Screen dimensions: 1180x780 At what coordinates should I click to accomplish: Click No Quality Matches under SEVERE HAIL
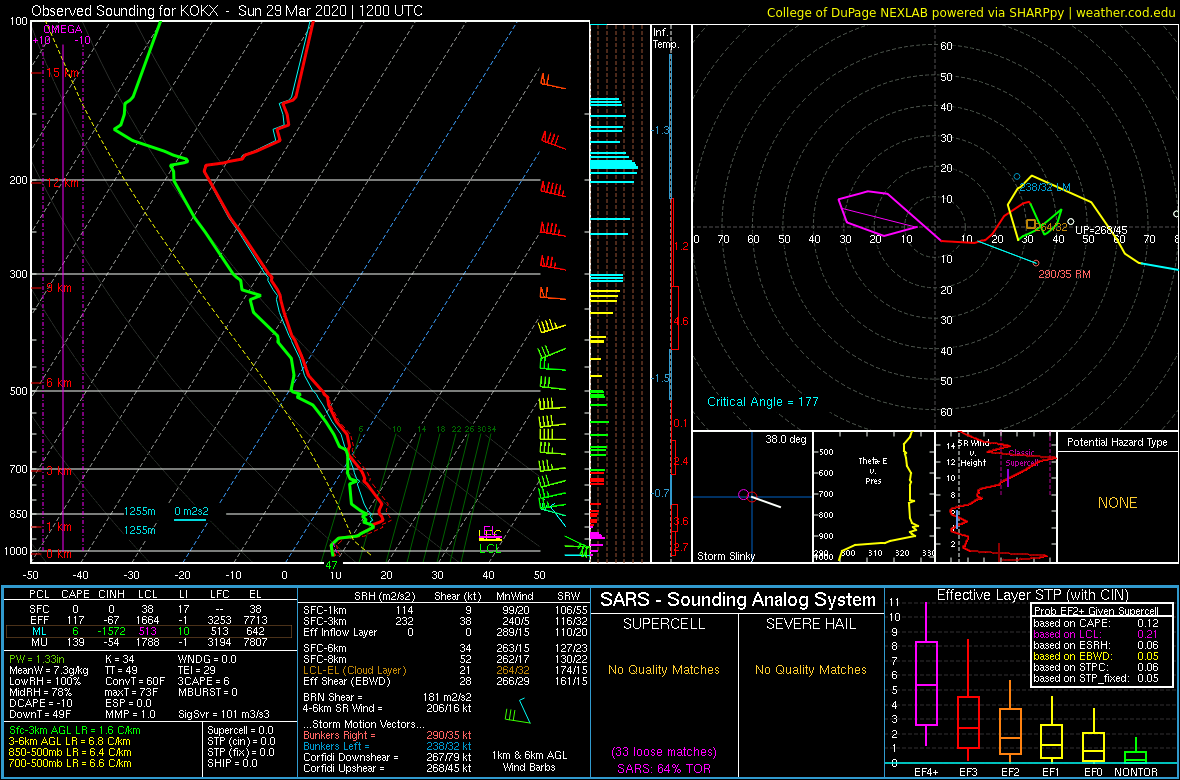point(811,669)
